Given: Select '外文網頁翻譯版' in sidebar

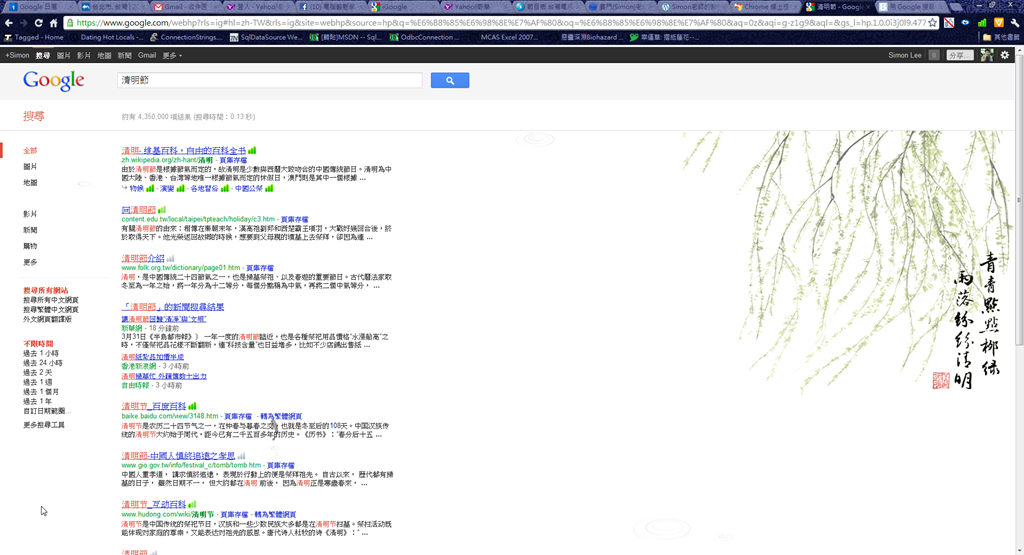Looking at the screenshot, I should pos(48,319).
